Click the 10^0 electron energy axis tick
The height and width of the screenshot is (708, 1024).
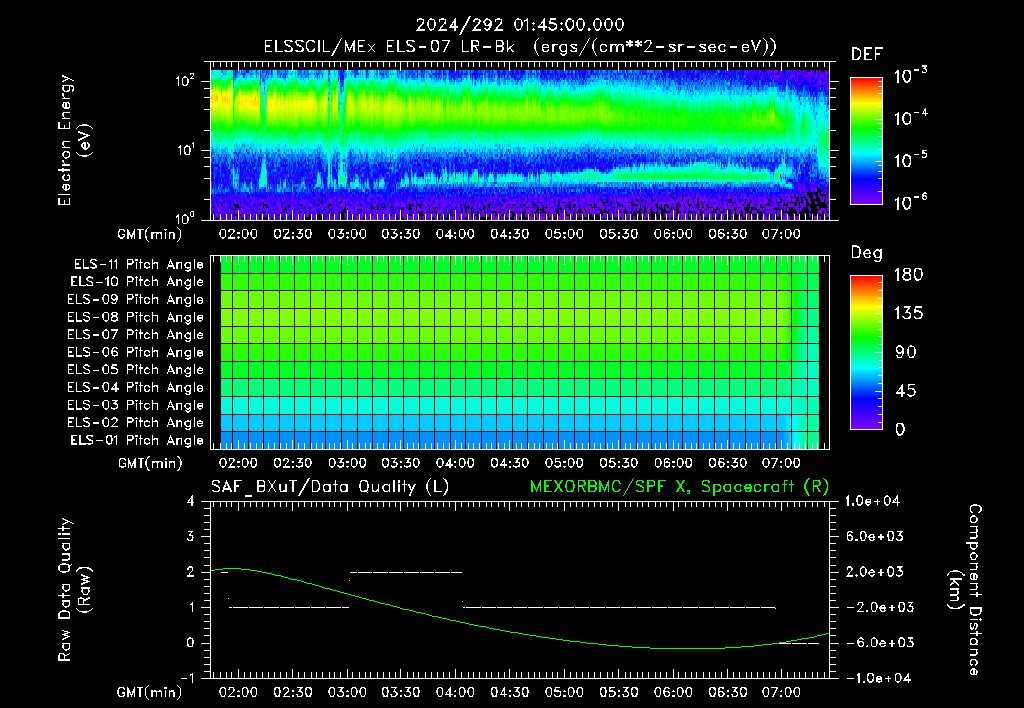click(x=185, y=217)
